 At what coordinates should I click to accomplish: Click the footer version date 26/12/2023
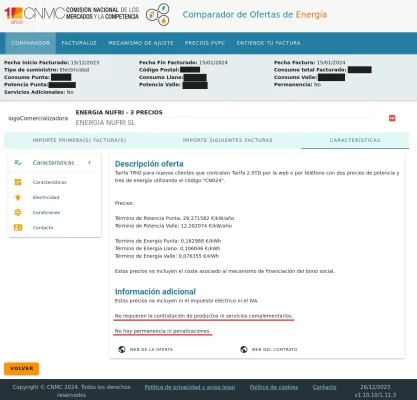tap(375, 387)
